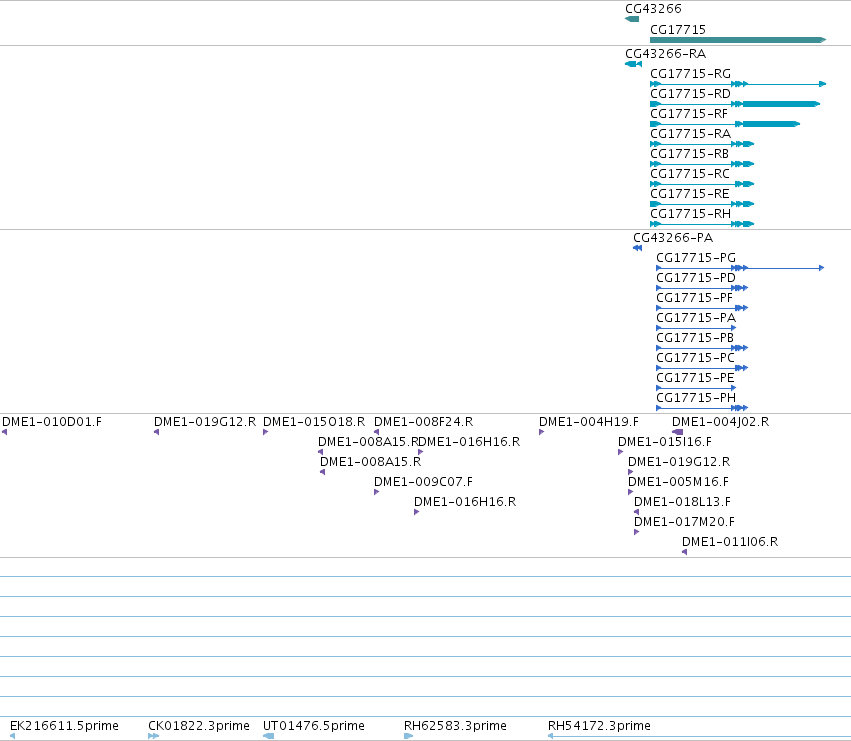The image size is (851, 741).
Task: Select the UT01476.5prime EST glyph
Action: pyautogui.click(x=268, y=736)
